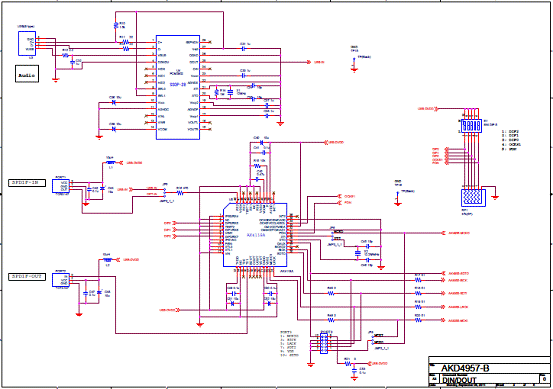Select the AKD4957-B title block text

[x=465, y=368]
